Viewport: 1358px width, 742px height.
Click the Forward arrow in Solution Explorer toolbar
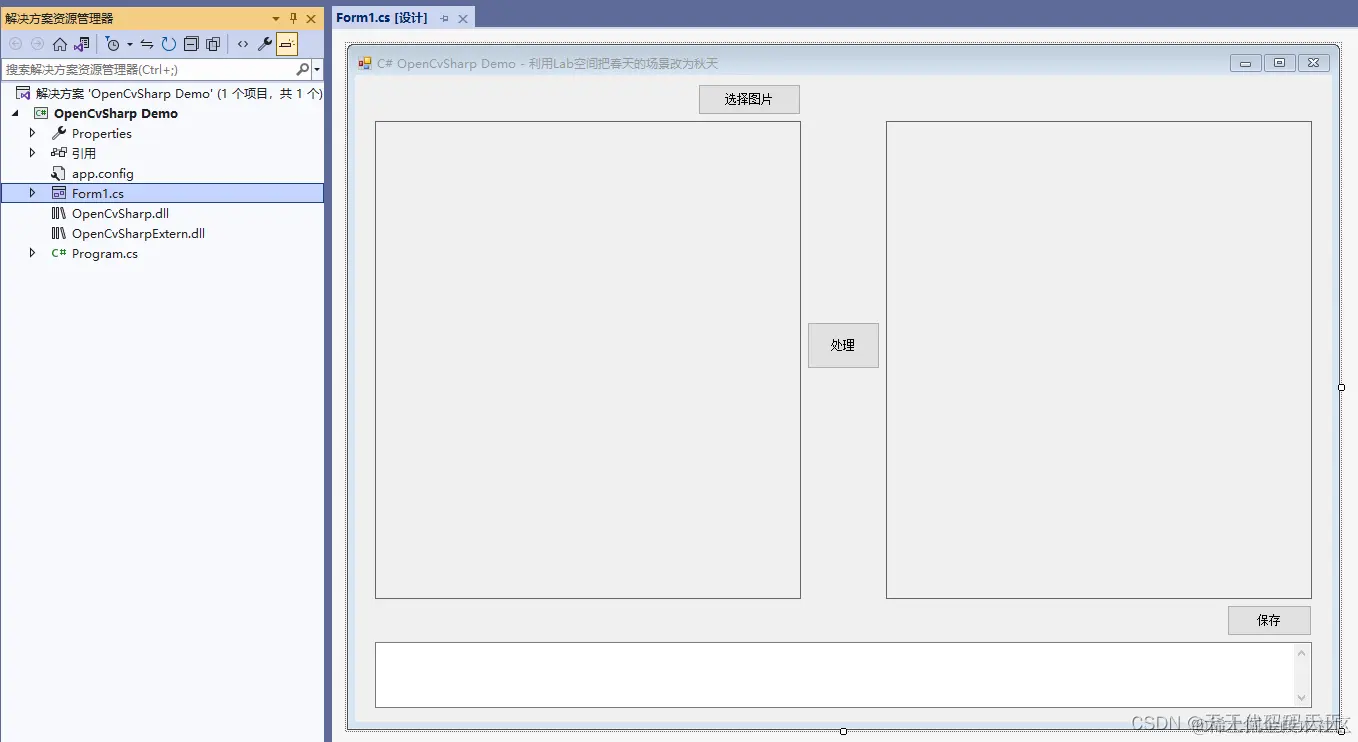pyautogui.click(x=37, y=44)
